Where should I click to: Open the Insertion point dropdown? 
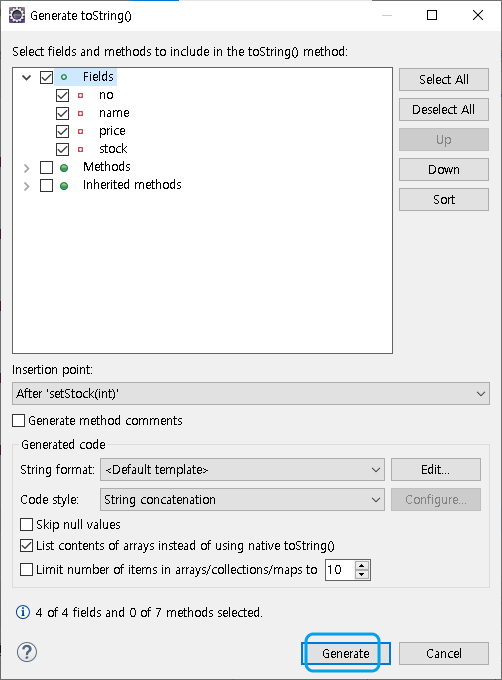coord(251,394)
